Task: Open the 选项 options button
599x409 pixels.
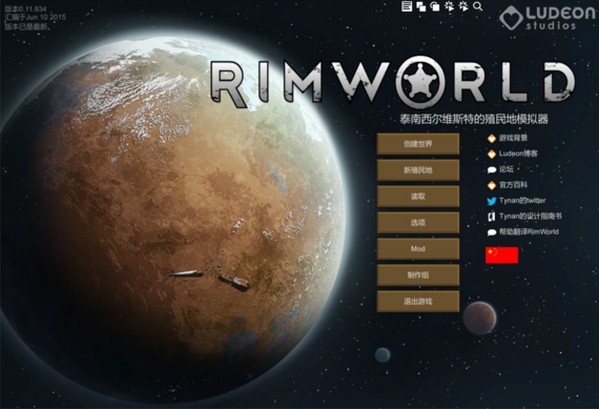Action: (418, 223)
